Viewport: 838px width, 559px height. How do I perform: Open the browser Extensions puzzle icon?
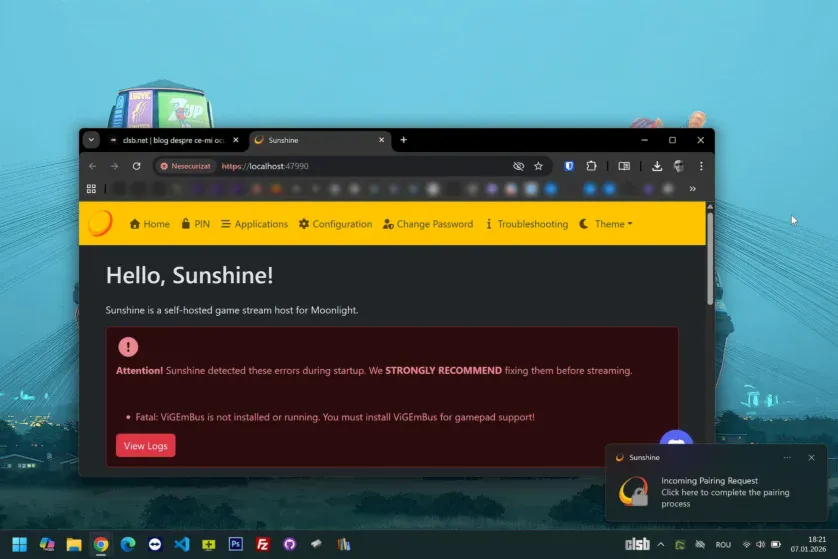pos(591,166)
